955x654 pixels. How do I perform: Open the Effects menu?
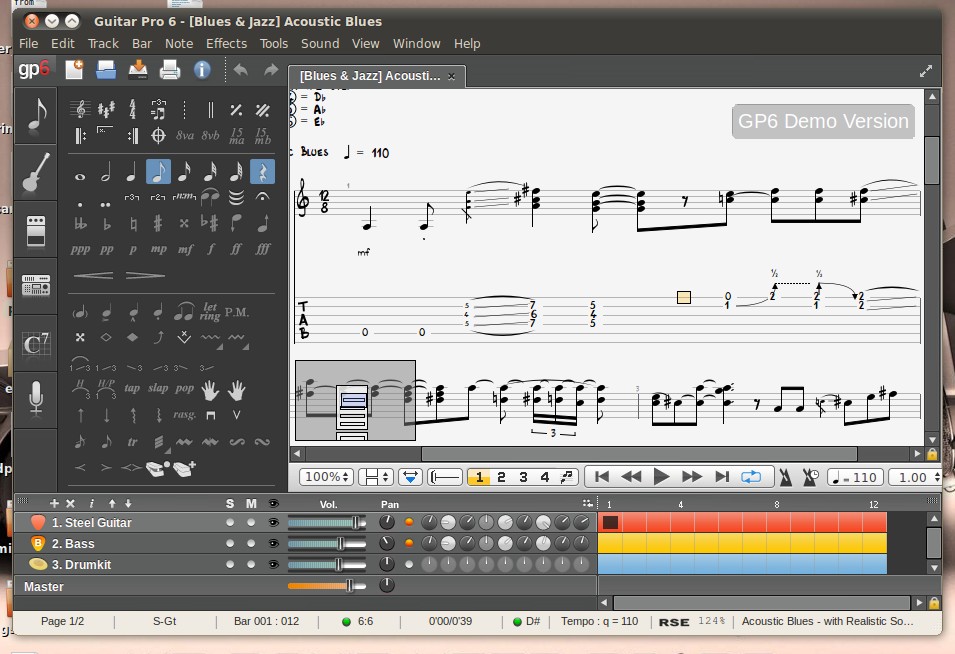226,43
